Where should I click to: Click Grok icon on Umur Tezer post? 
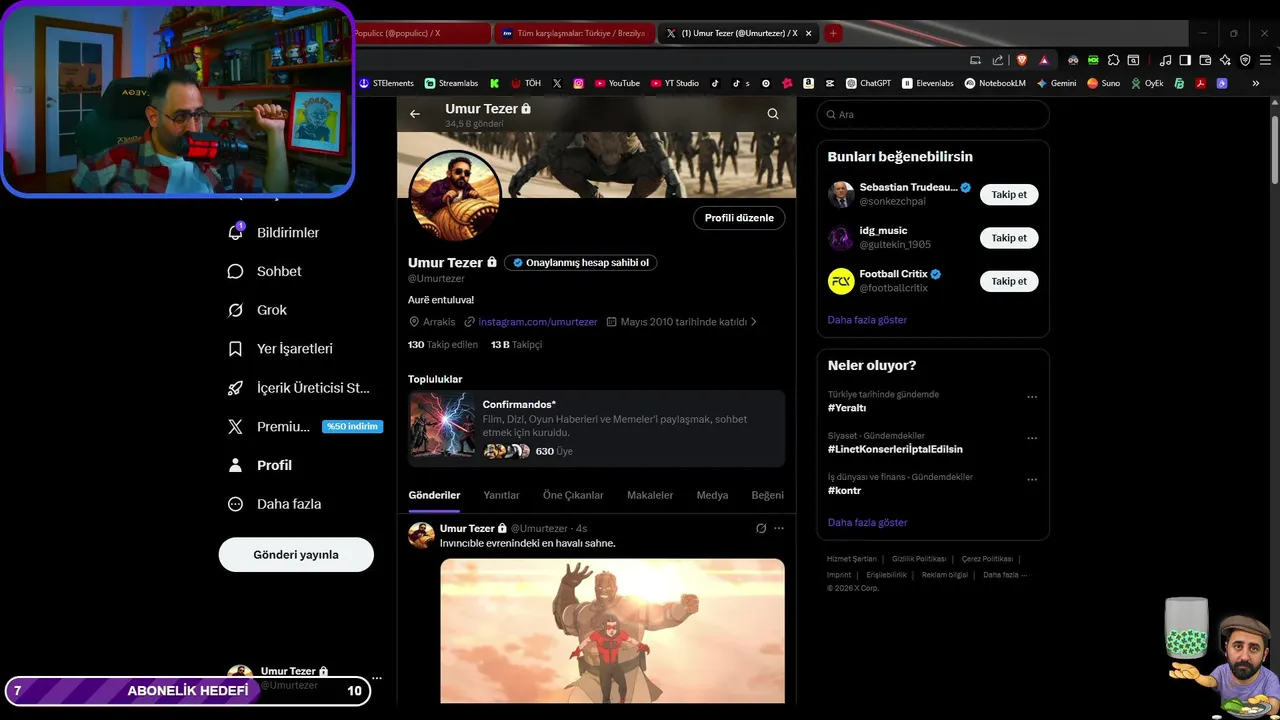pos(761,528)
